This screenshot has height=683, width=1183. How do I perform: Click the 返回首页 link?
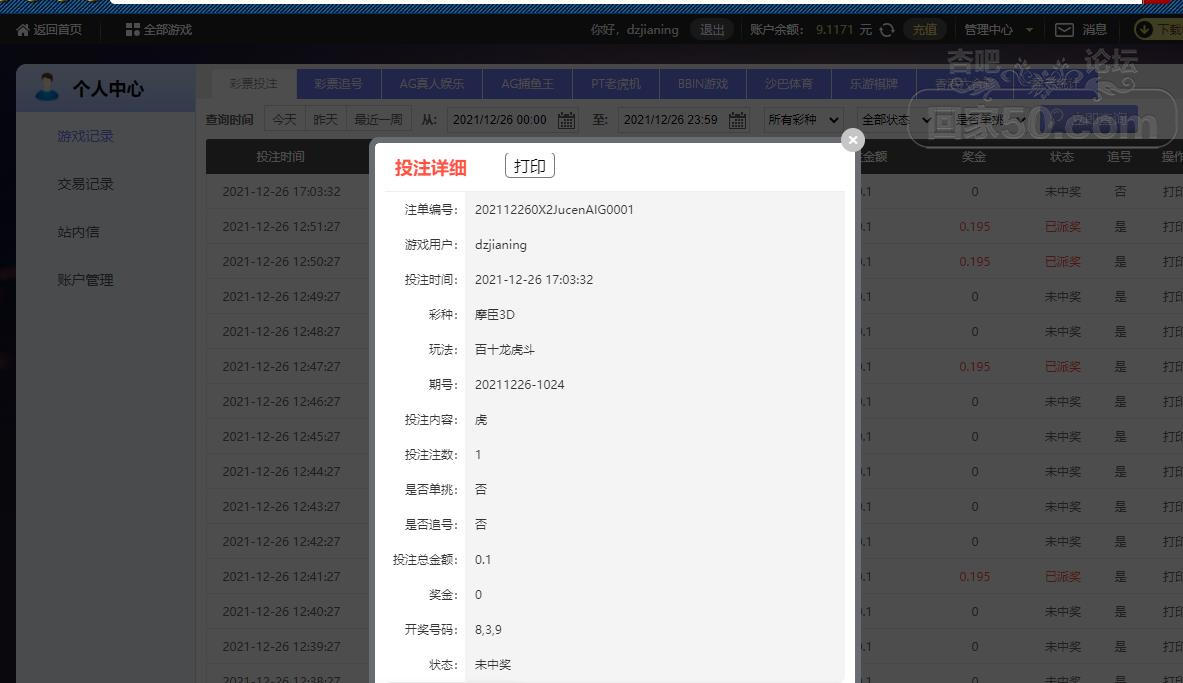[x=57, y=29]
